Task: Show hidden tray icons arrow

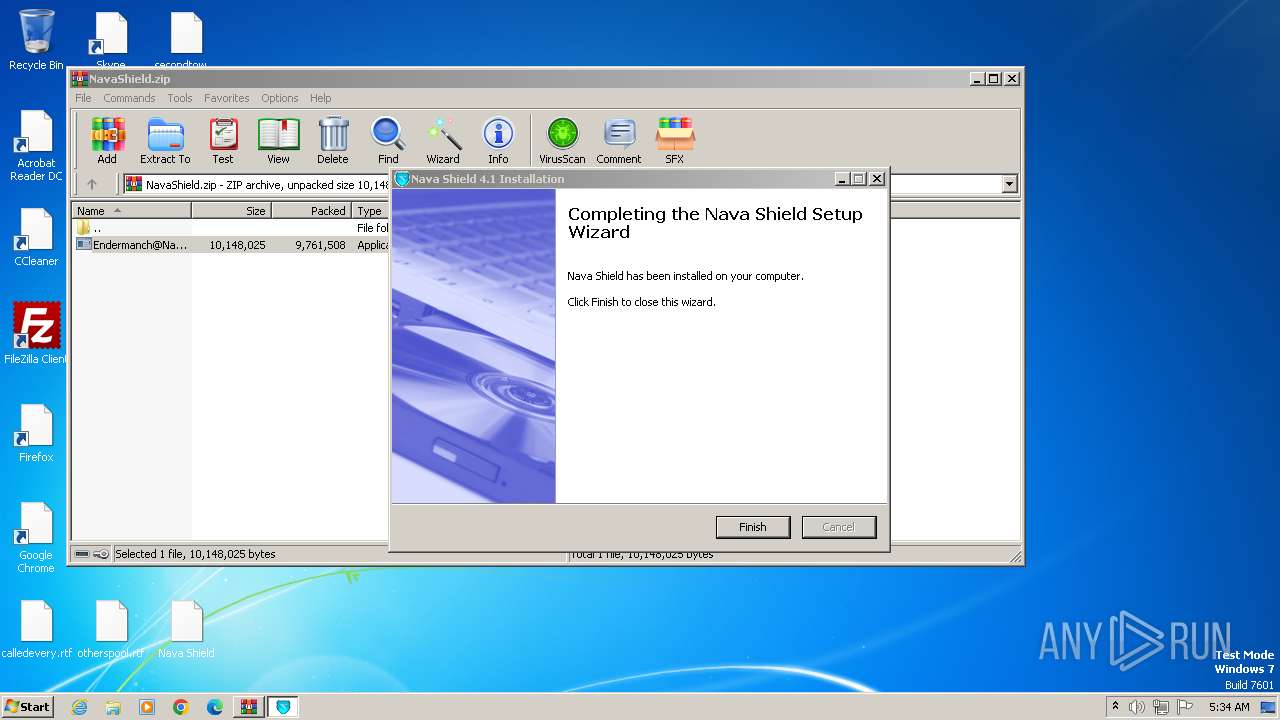Action: pos(1115,707)
